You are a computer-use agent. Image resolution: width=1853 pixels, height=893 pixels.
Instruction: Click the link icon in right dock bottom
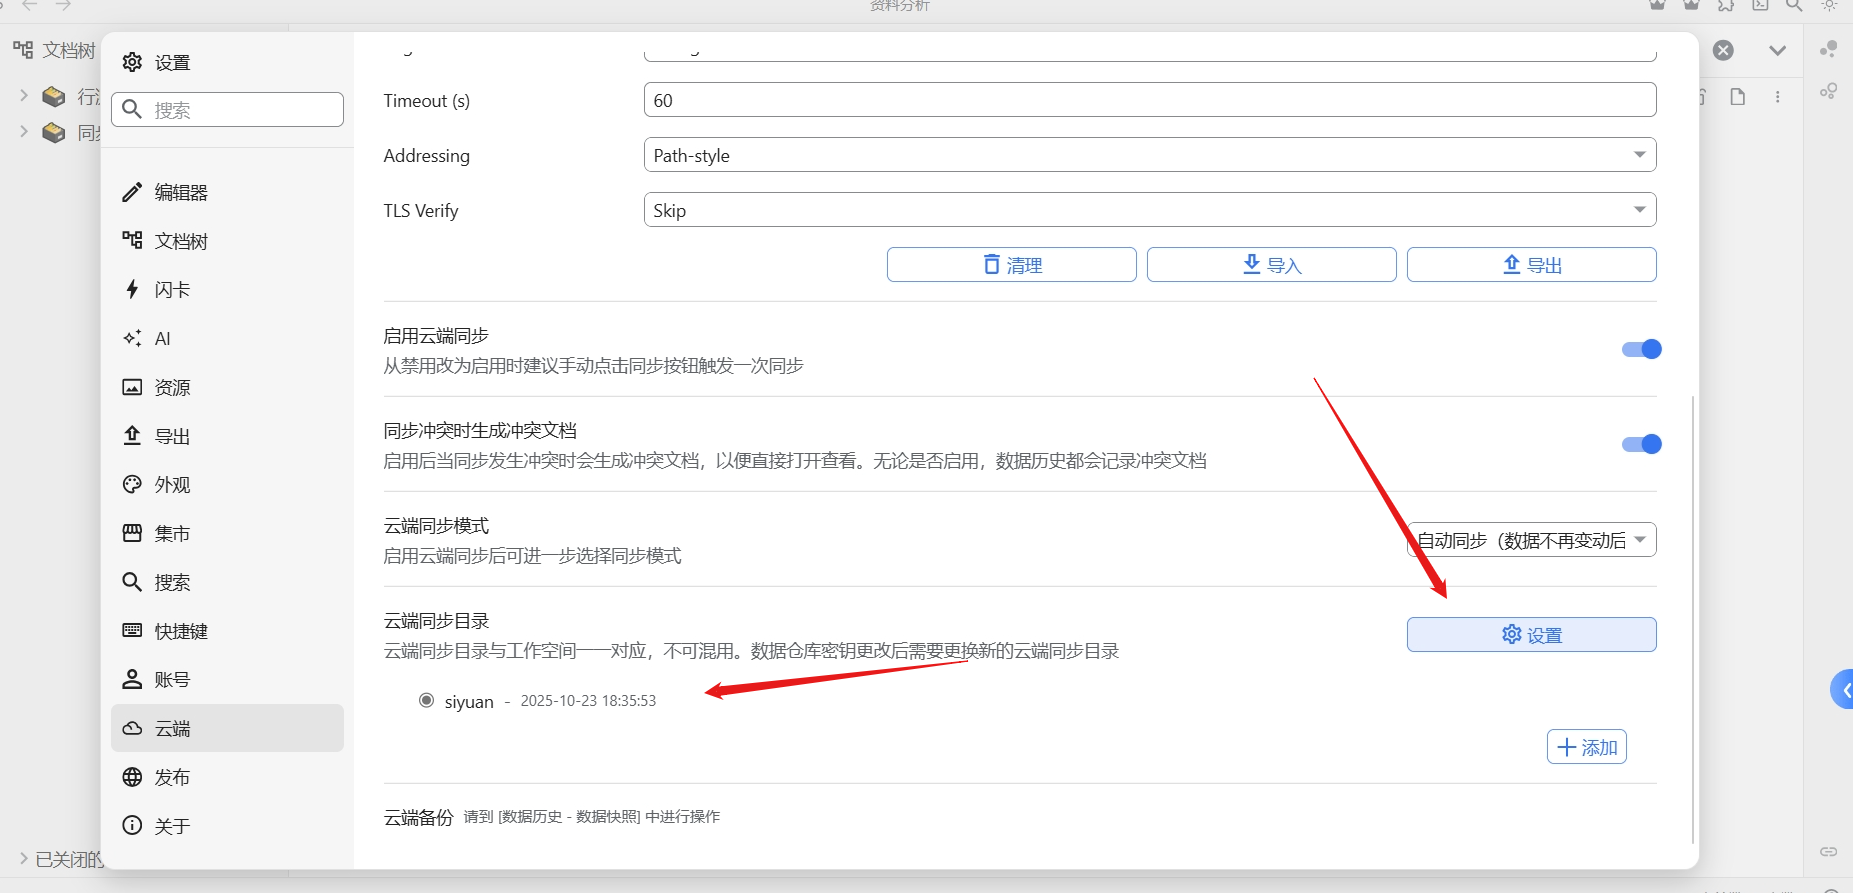[1829, 851]
